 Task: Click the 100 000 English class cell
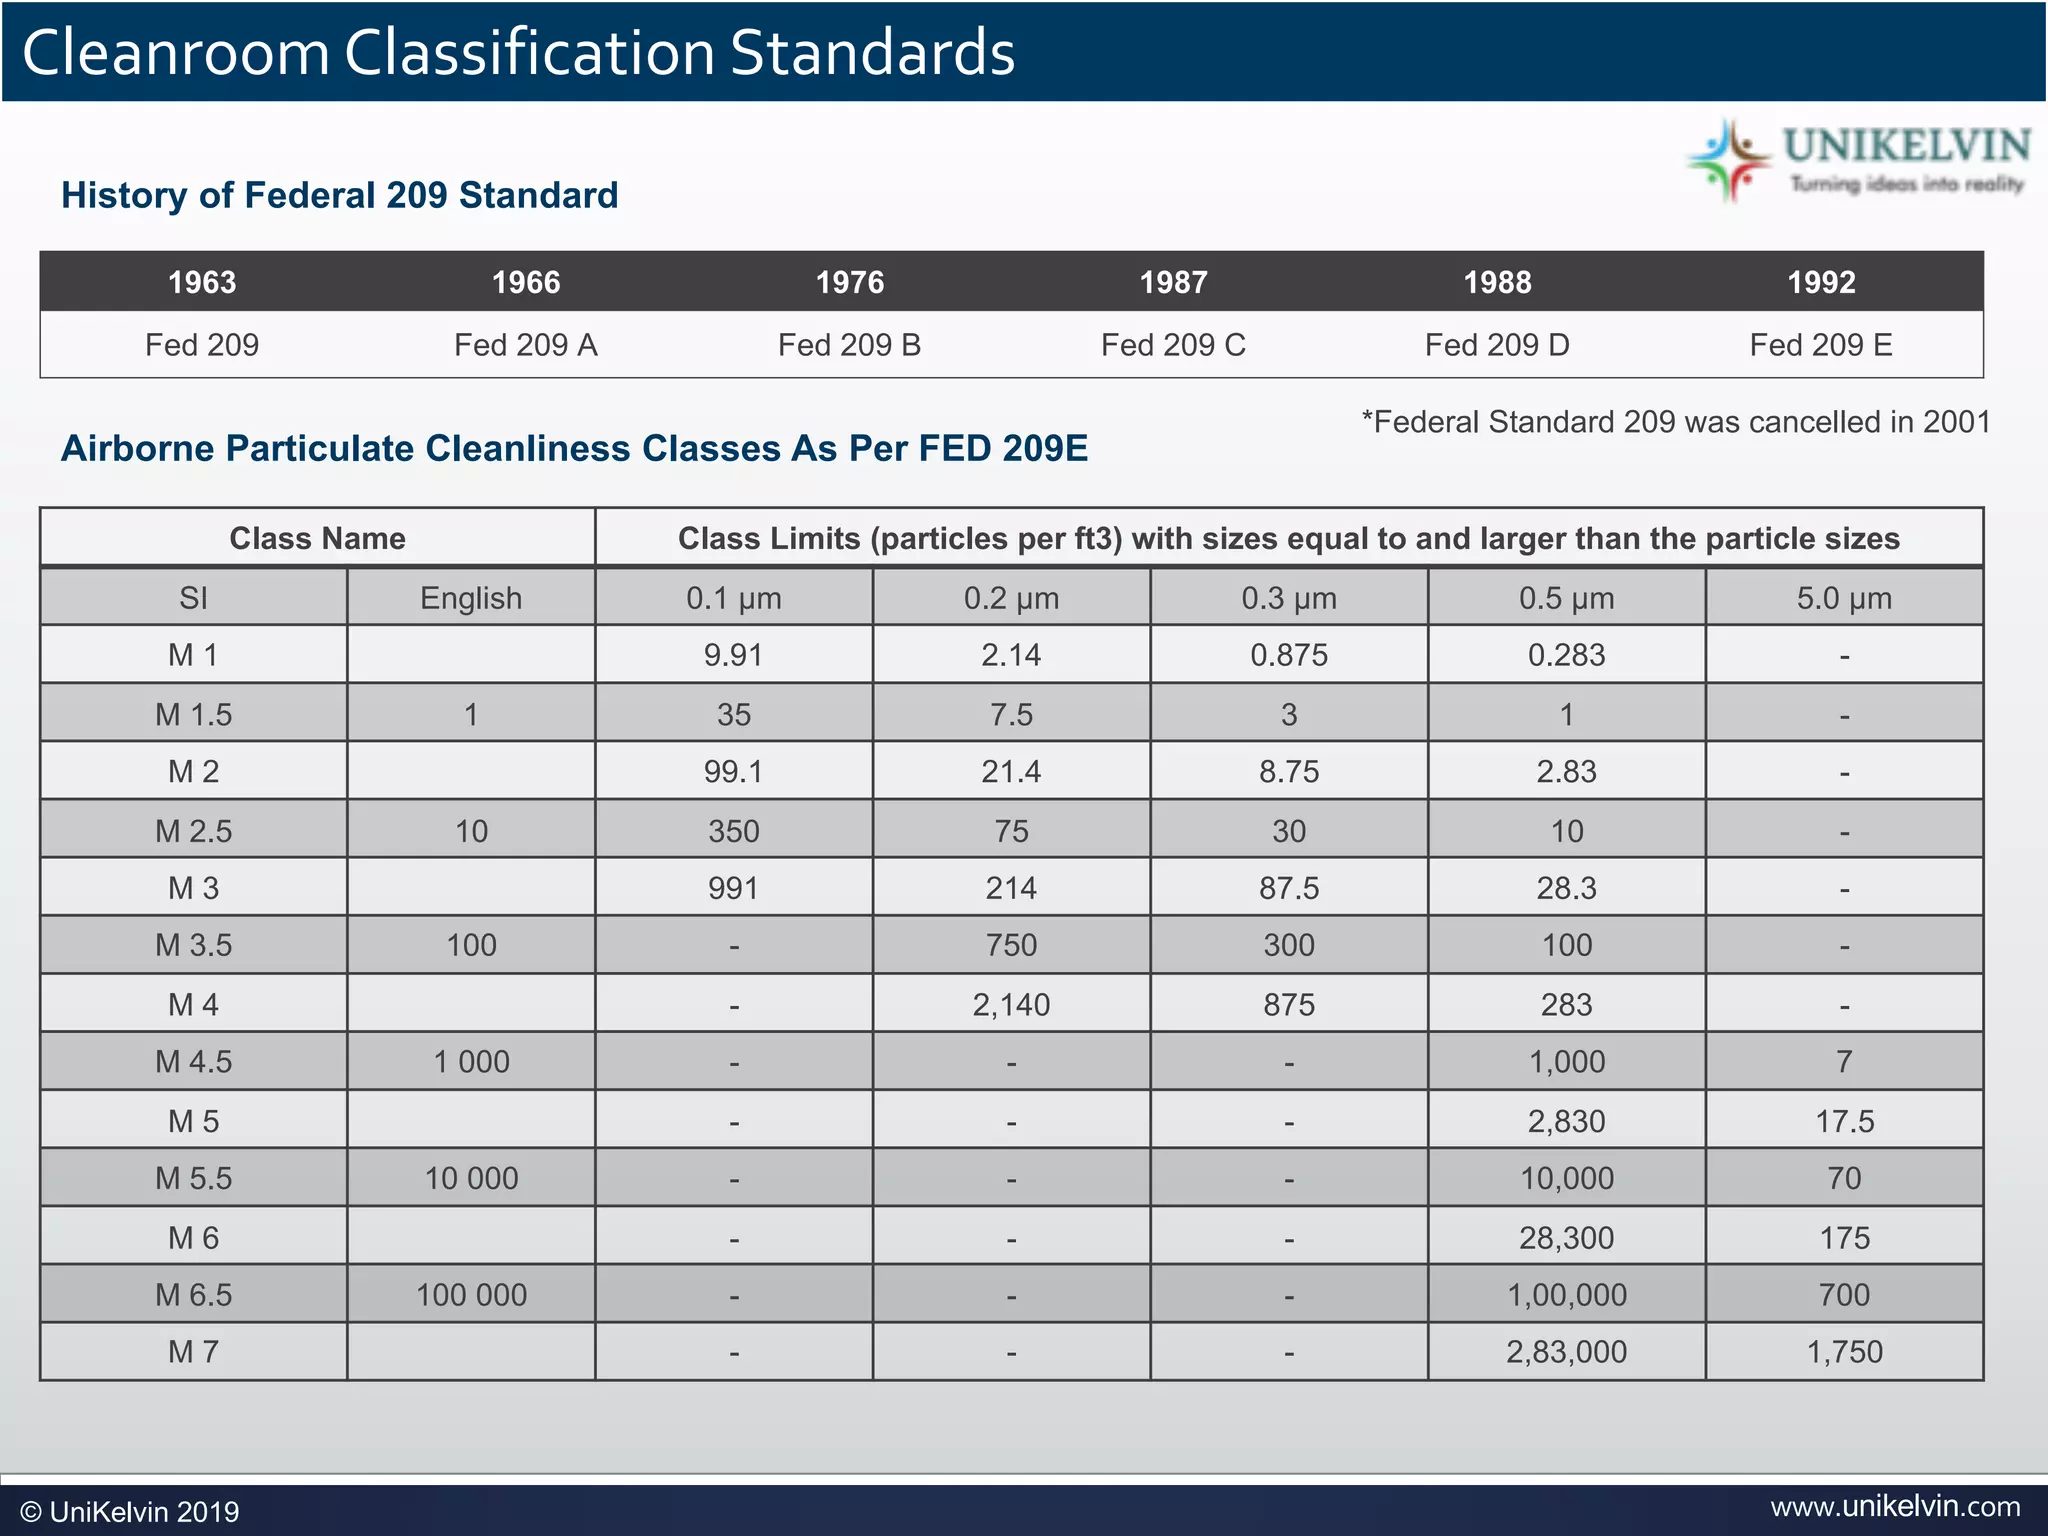point(471,1295)
